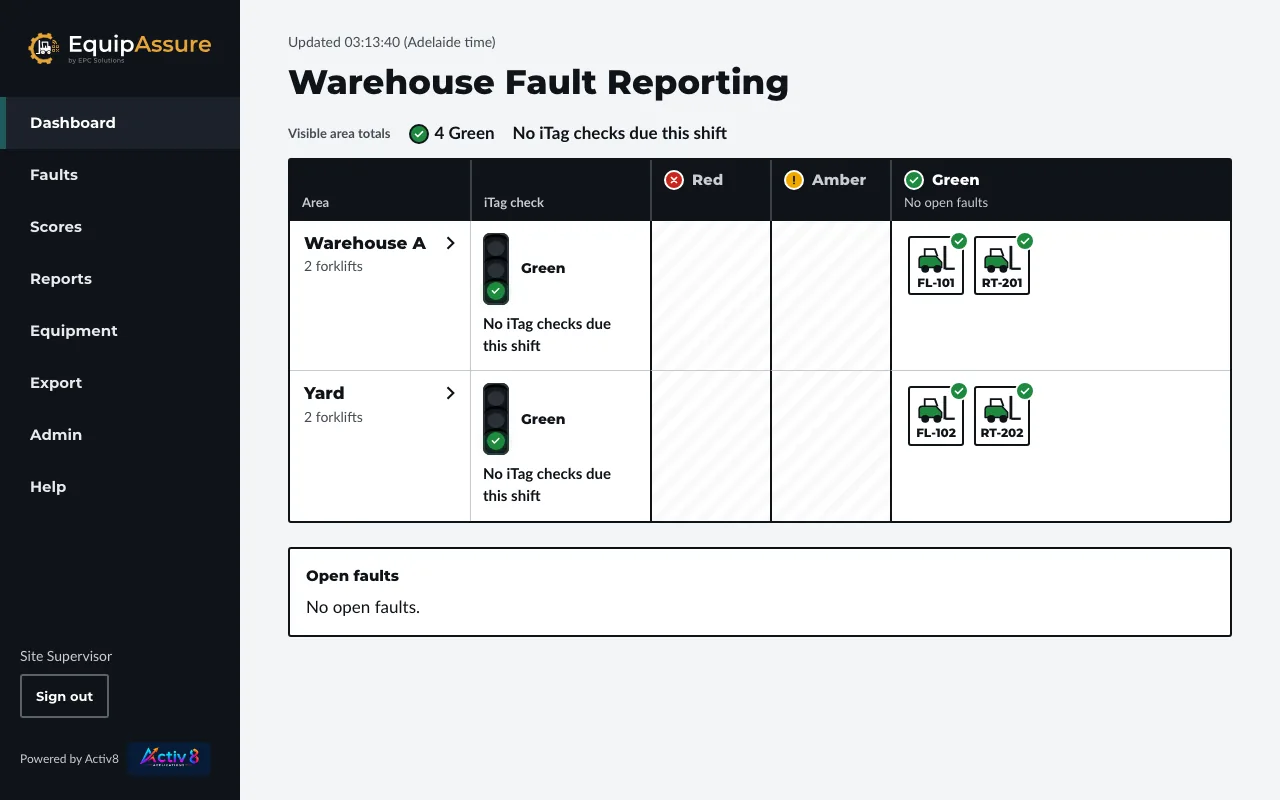The width and height of the screenshot is (1280, 800).
Task: Open forklift RT-202 icon
Action: 1002,416
